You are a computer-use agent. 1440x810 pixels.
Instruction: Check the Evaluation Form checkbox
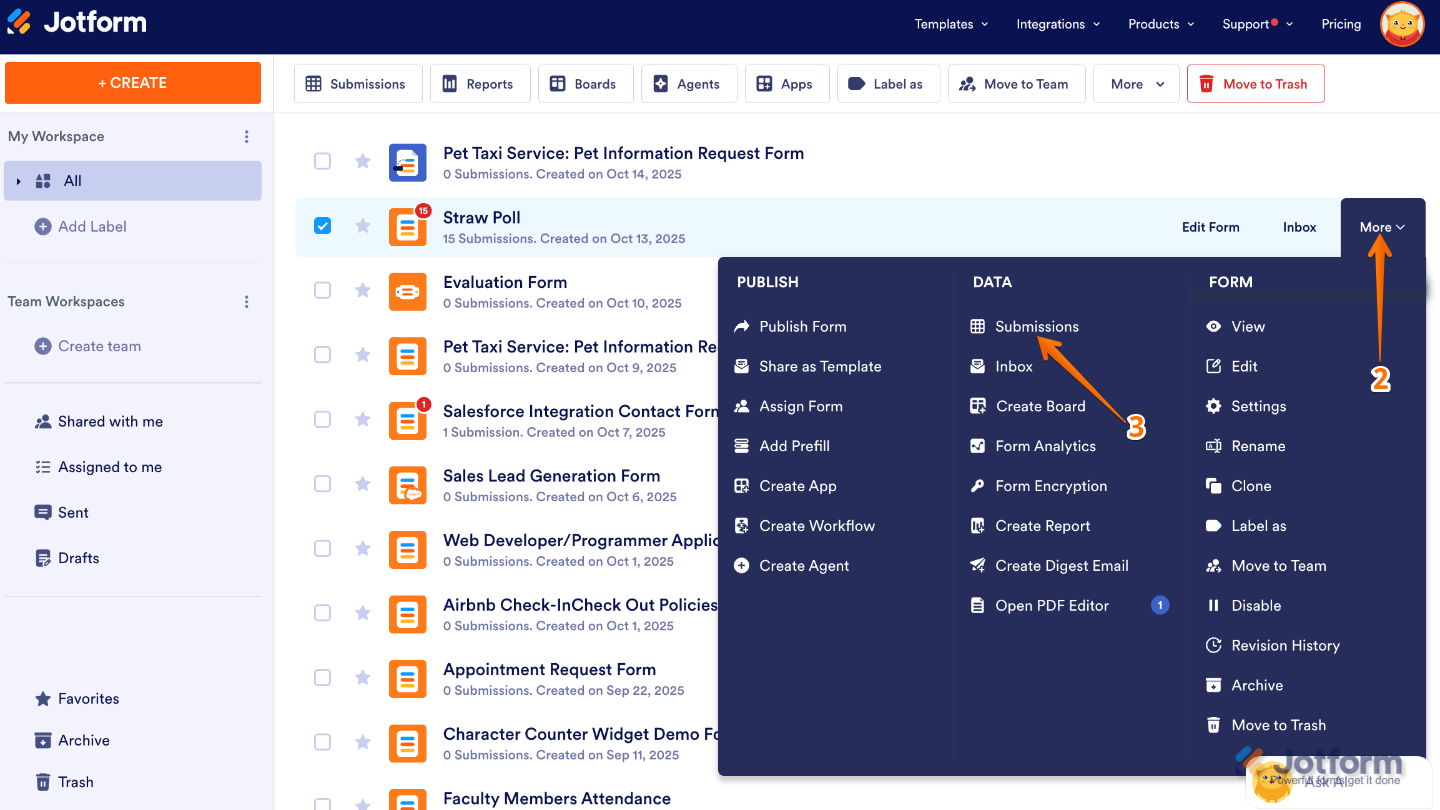click(x=322, y=290)
